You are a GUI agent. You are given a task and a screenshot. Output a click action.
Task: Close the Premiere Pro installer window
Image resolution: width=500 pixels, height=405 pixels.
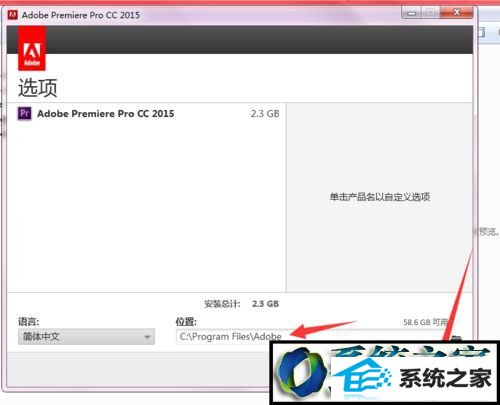pos(457,13)
